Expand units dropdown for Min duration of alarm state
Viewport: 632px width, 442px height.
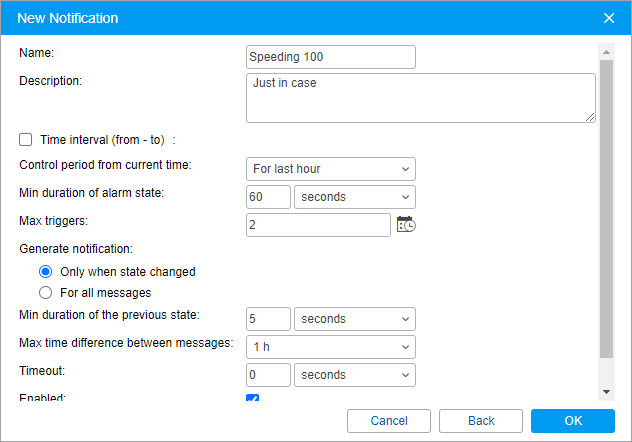point(355,197)
